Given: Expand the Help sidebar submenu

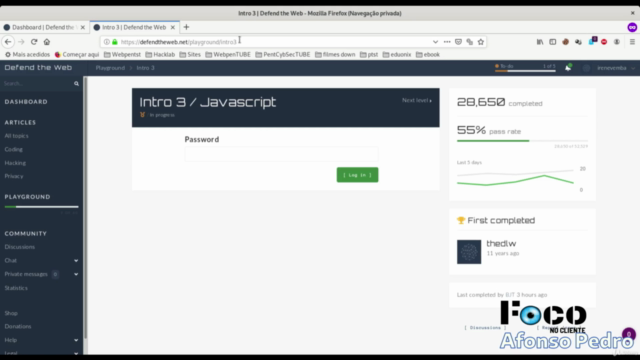Looking at the screenshot, I should [x=76, y=340].
